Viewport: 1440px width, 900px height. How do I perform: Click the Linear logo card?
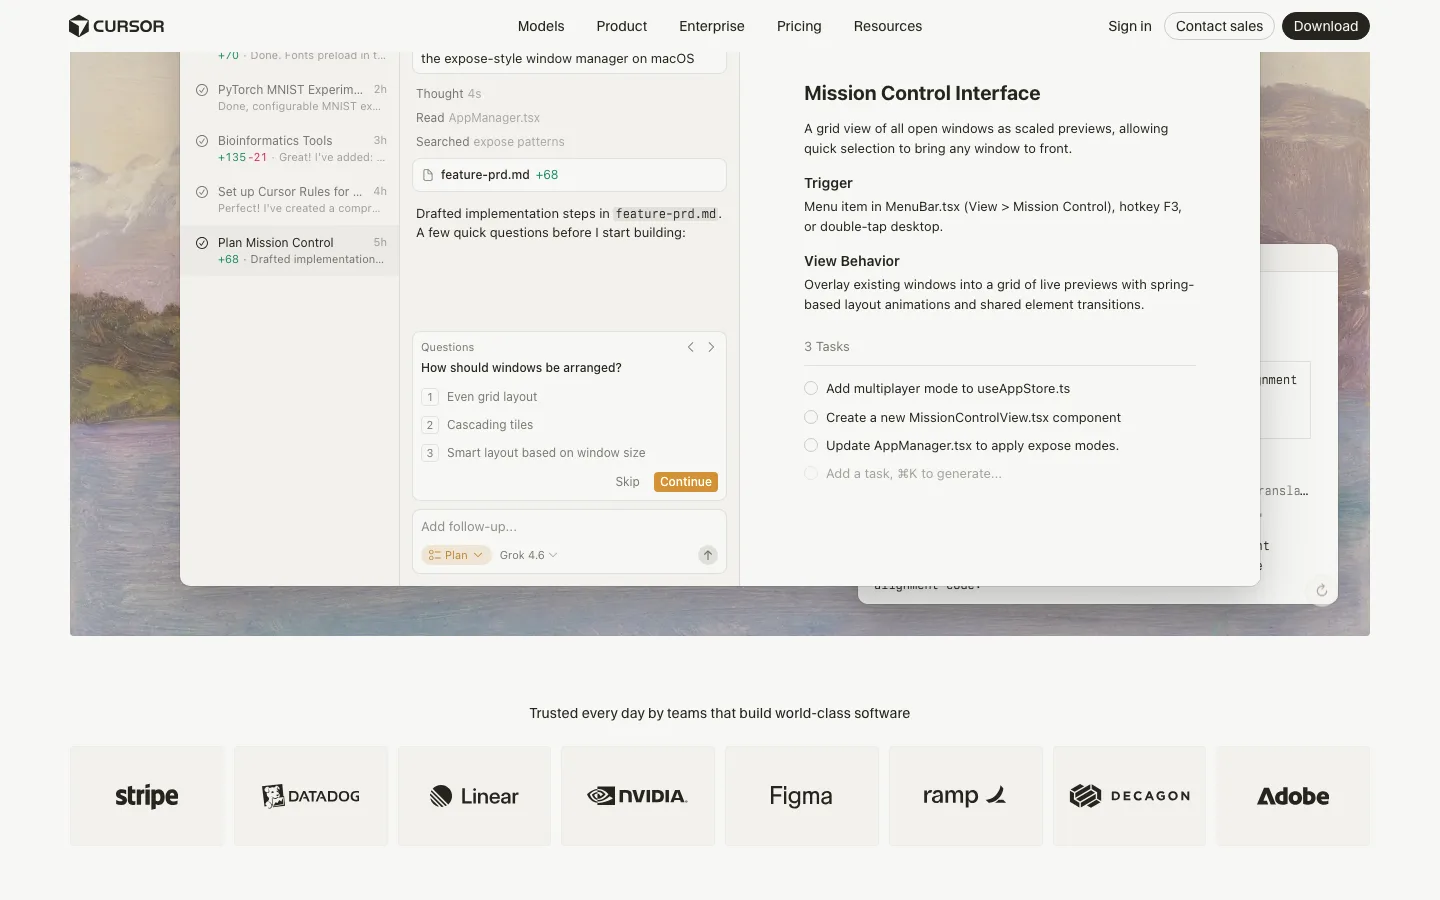[x=474, y=796]
